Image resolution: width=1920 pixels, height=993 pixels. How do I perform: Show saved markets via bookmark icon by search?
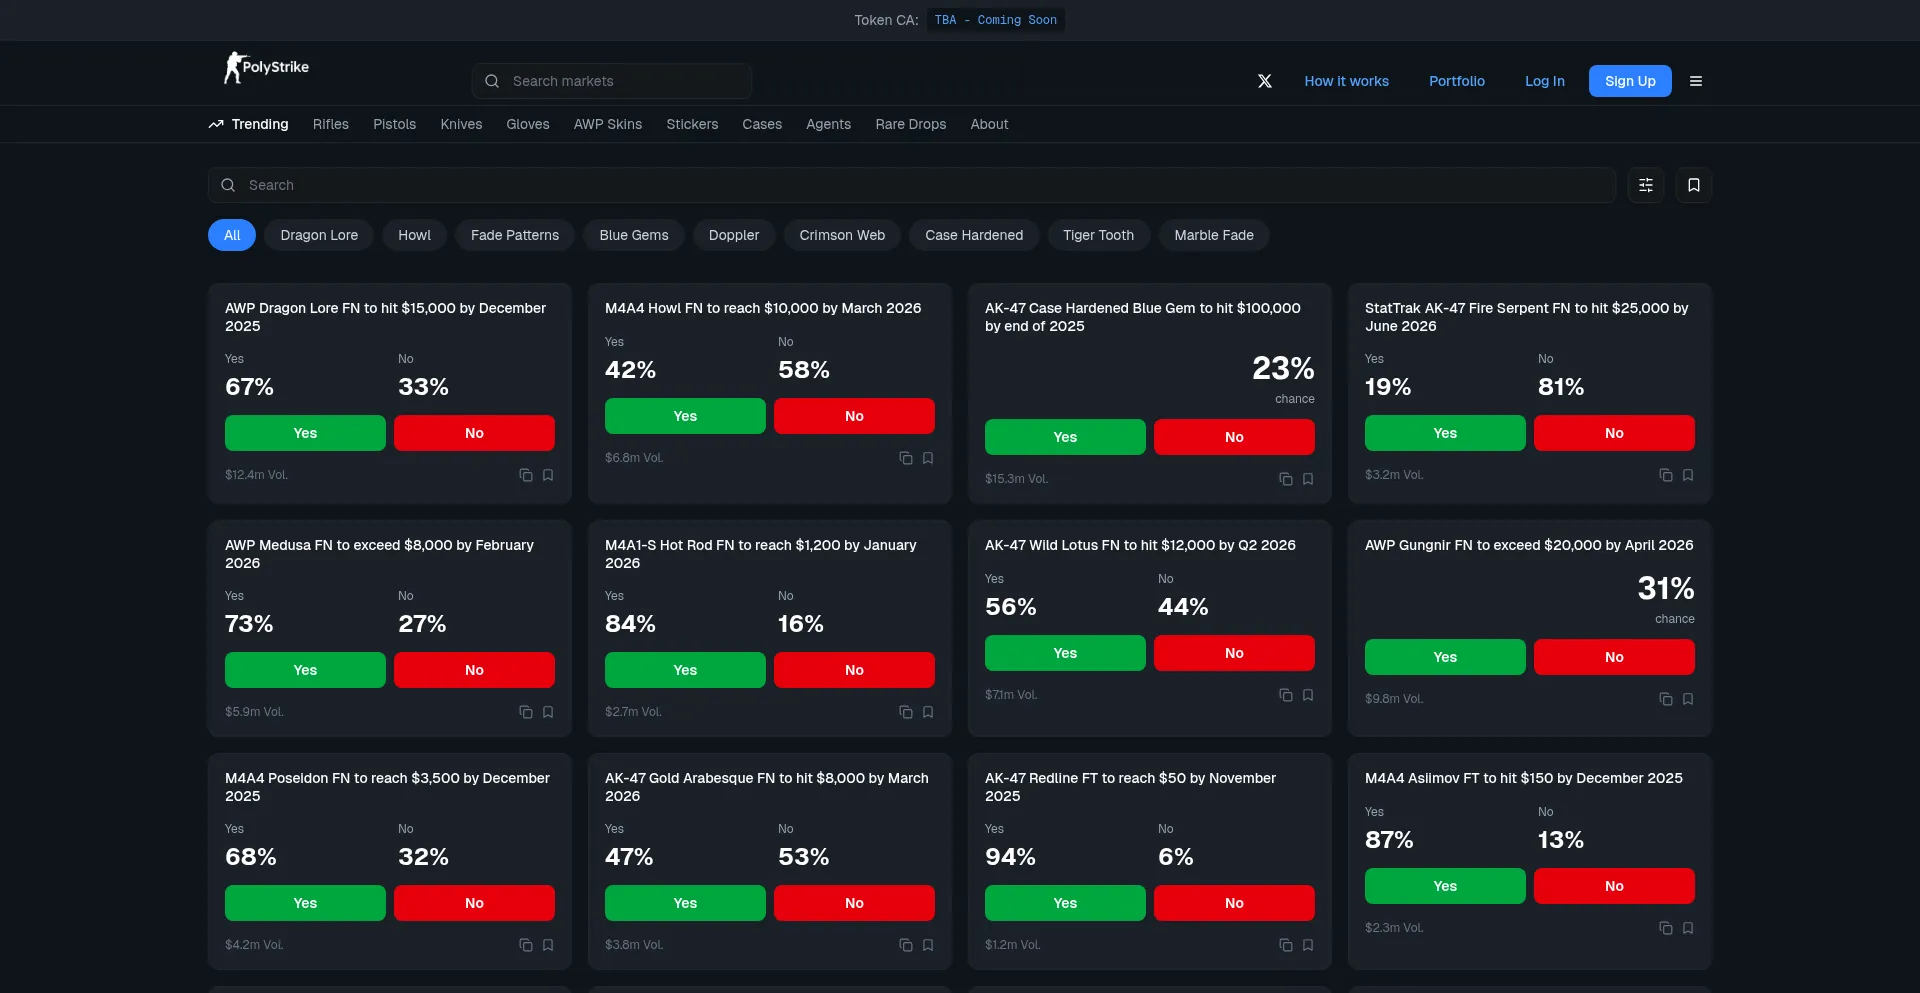point(1693,185)
